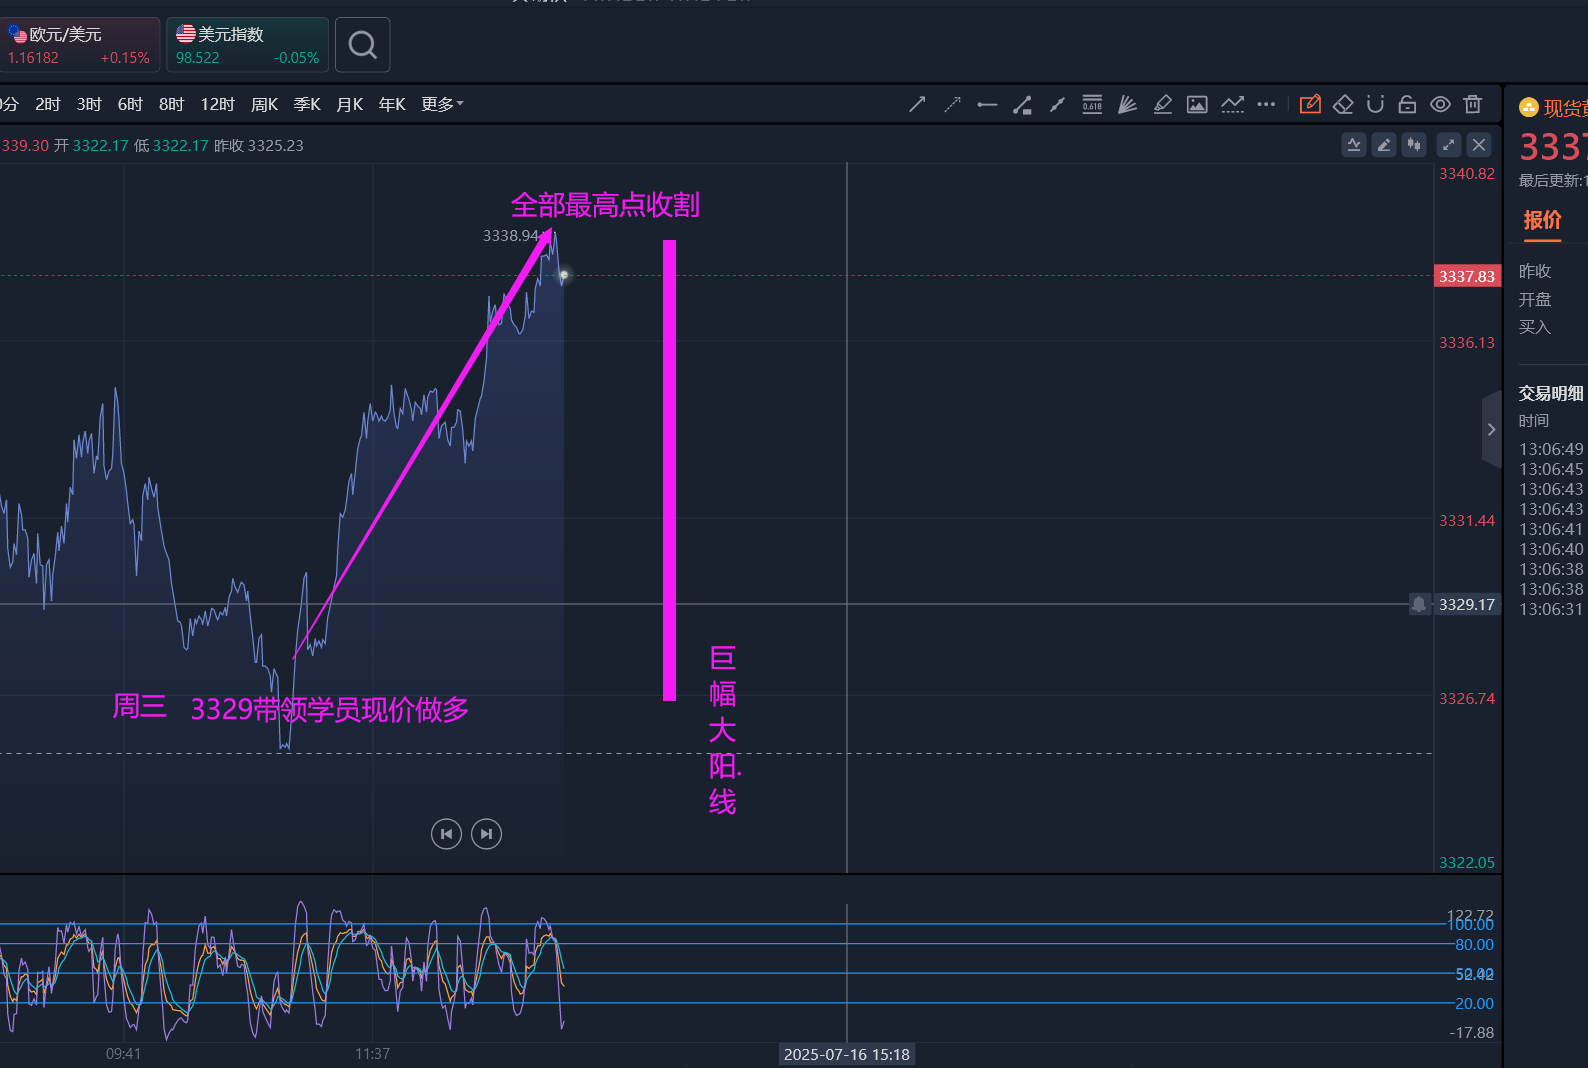
Task: Click the 13:06:31 trade detail row
Action: pyautogui.click(x=1552, y=609)
